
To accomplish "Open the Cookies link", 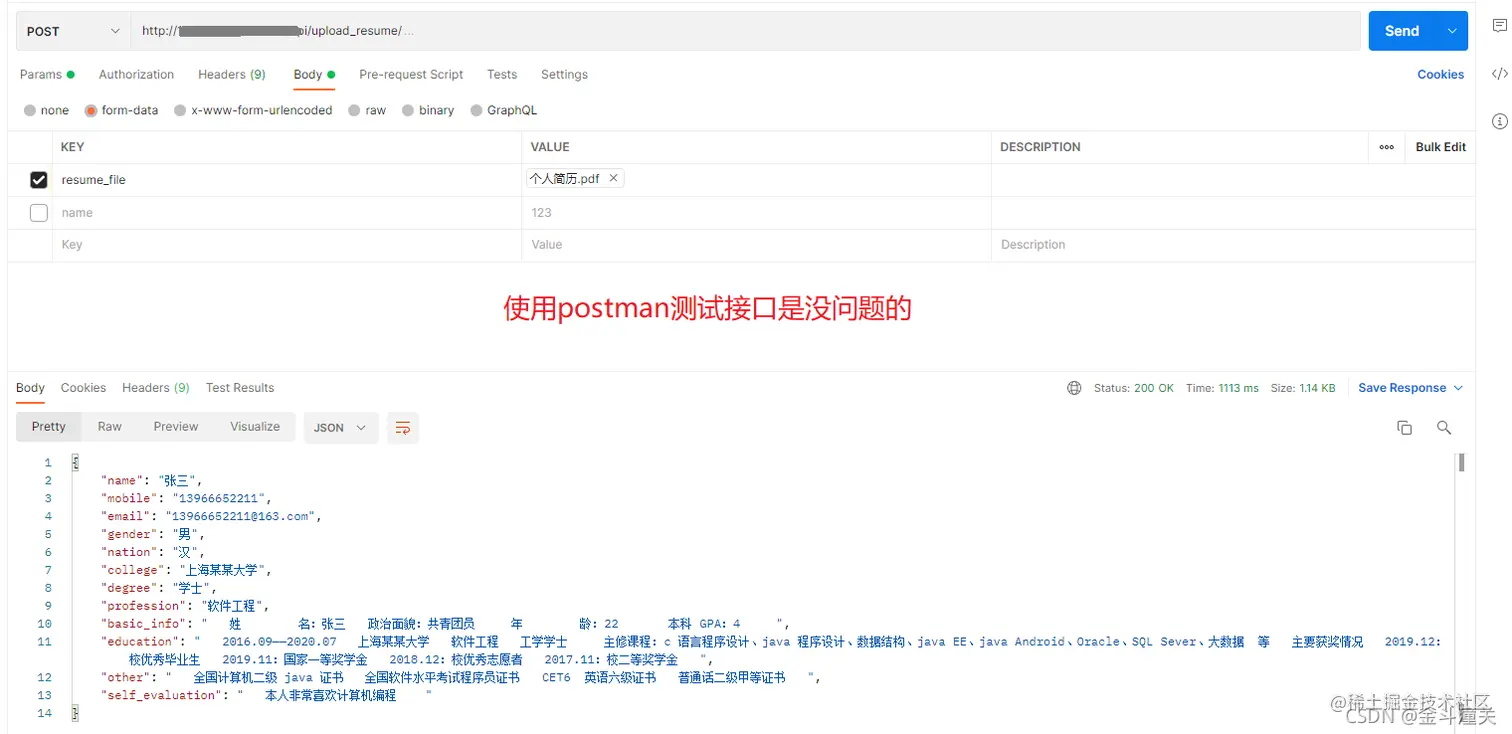I will (x=1441, y=75).
